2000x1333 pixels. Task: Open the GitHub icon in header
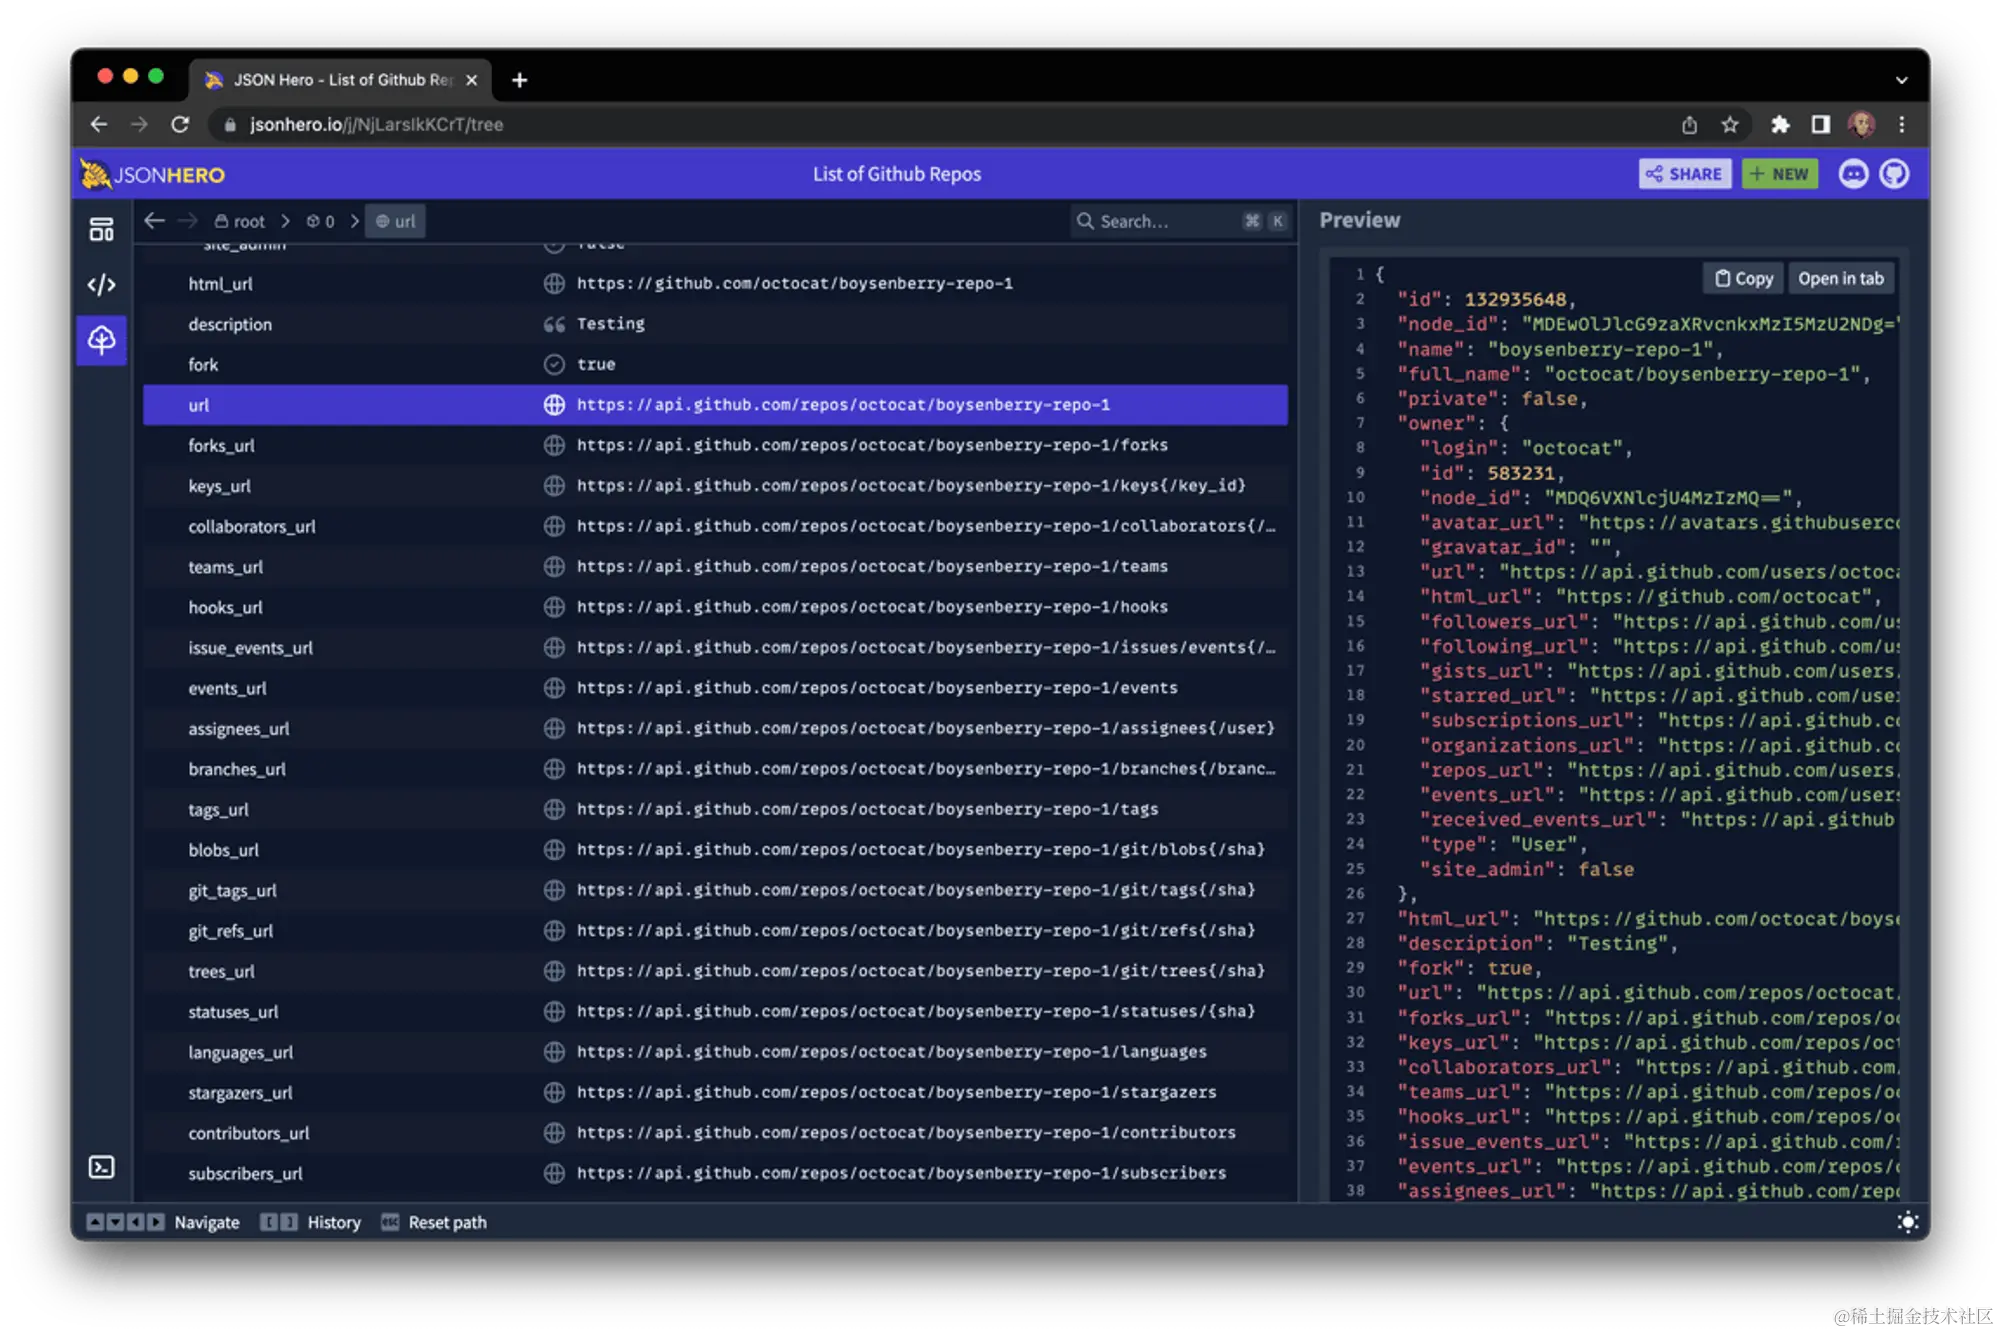pyautogui.click(x=1894, y=174)
